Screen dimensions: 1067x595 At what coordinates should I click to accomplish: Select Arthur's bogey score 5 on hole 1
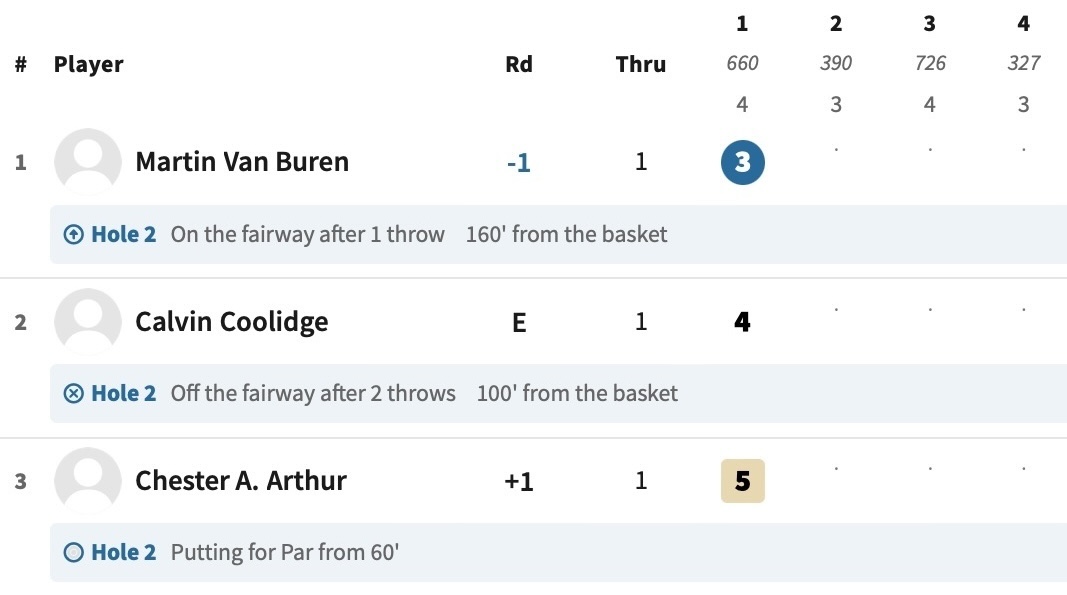coord(742,481)
